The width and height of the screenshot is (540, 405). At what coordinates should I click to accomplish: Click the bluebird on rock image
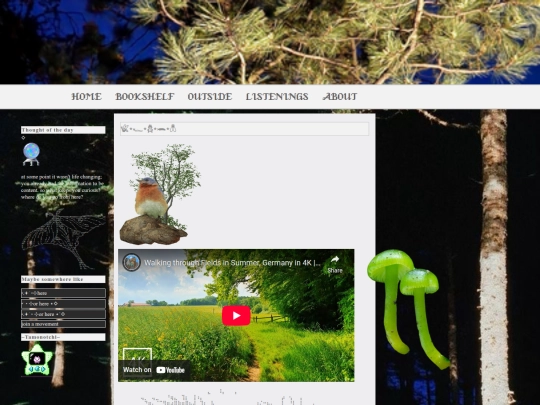coord(160,195)
